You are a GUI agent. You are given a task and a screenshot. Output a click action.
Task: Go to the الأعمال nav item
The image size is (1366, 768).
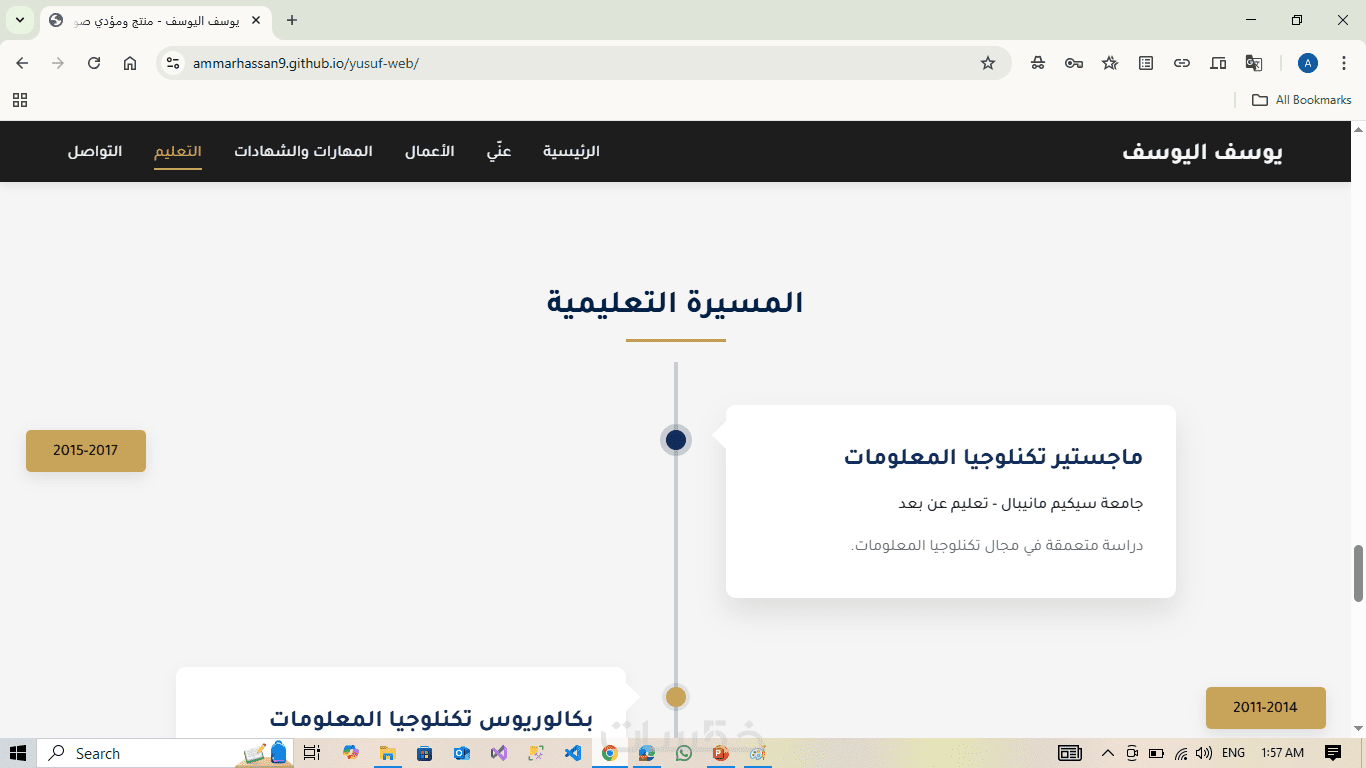pyautogui.click(x=429, y=151)
